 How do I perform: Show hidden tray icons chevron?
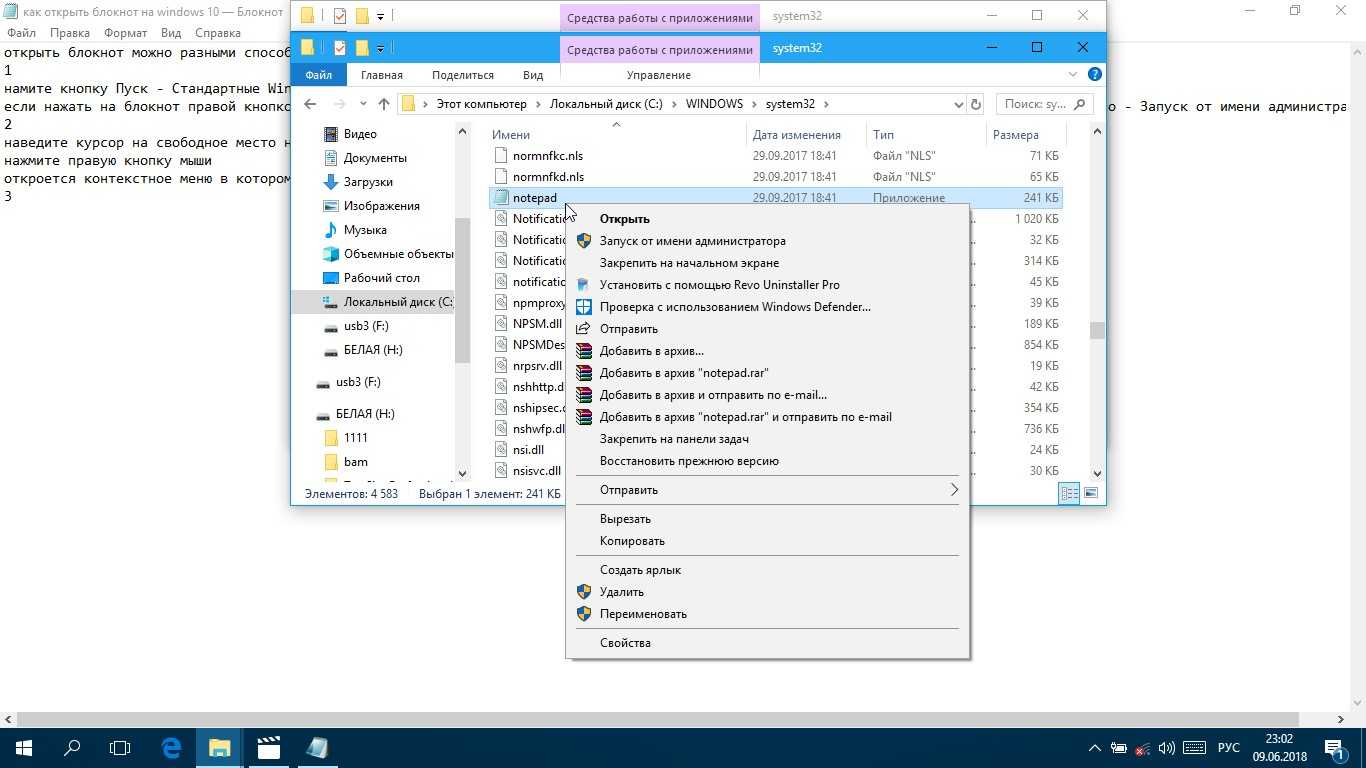tap(1095, 748)
